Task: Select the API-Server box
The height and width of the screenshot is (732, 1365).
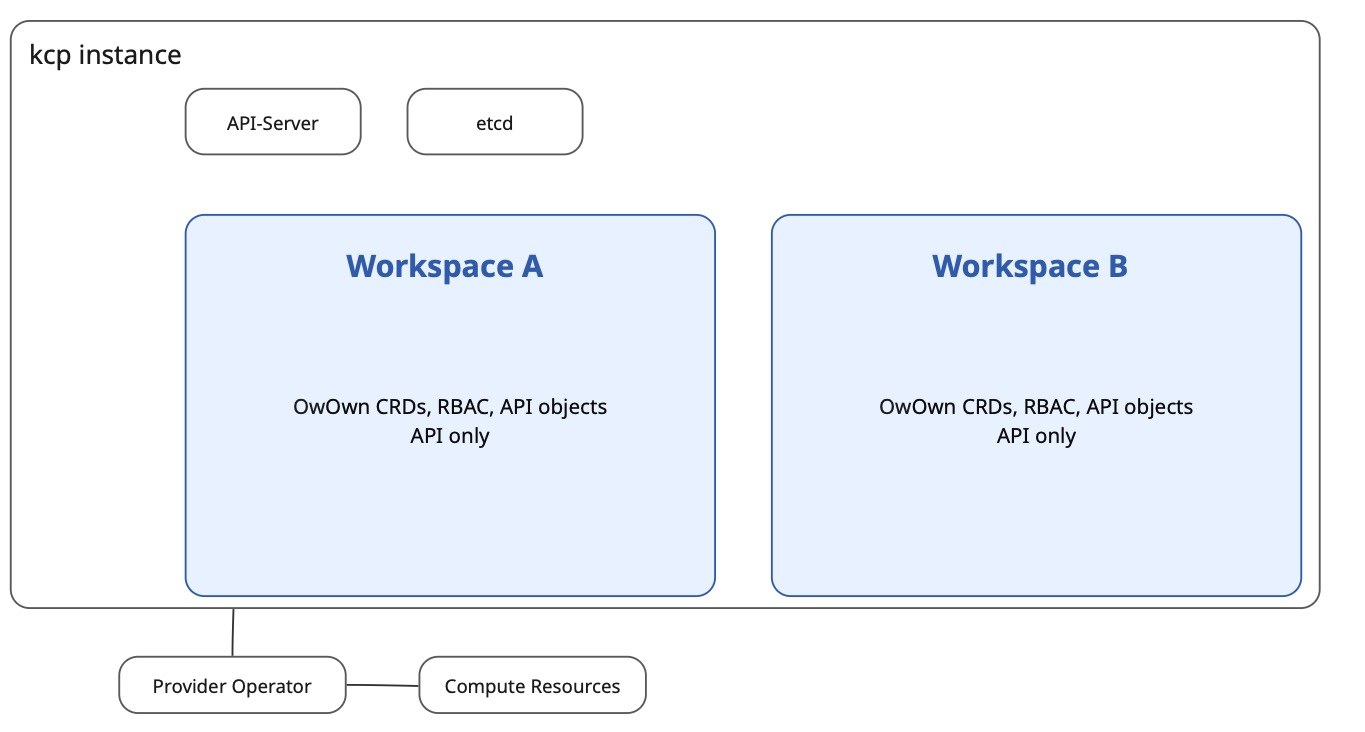Action: pyautogui.click(x=273, y=122)
